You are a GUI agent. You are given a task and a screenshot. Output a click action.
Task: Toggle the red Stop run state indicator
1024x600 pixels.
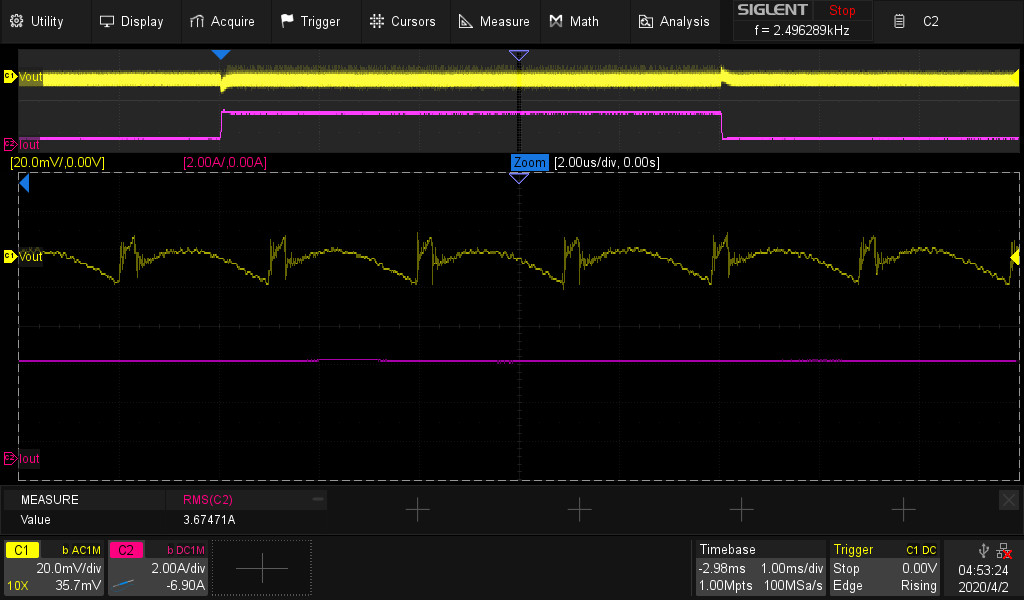pyautogui.click(x=842, y=11)
